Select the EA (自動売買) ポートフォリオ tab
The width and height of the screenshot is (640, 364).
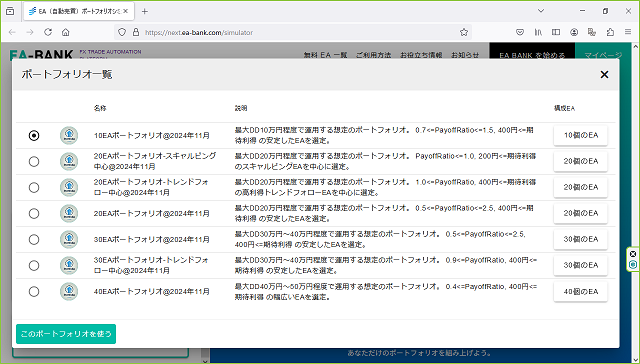point(78,11)
